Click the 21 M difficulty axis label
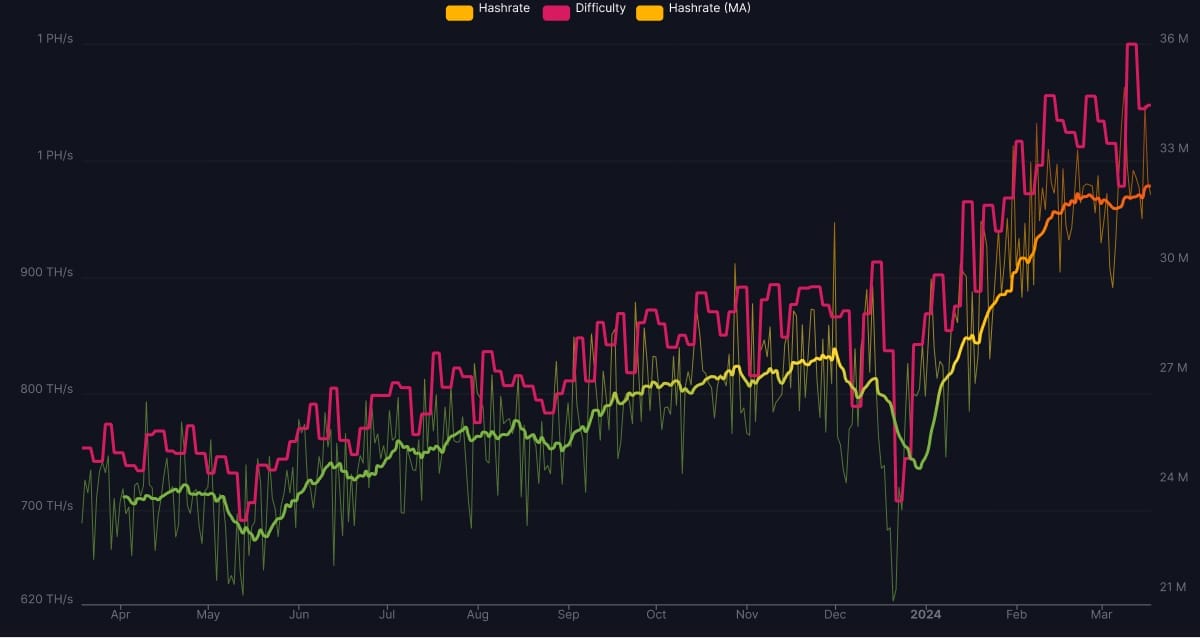The height and width of the screenshot is (638, 1200). 1173,586
